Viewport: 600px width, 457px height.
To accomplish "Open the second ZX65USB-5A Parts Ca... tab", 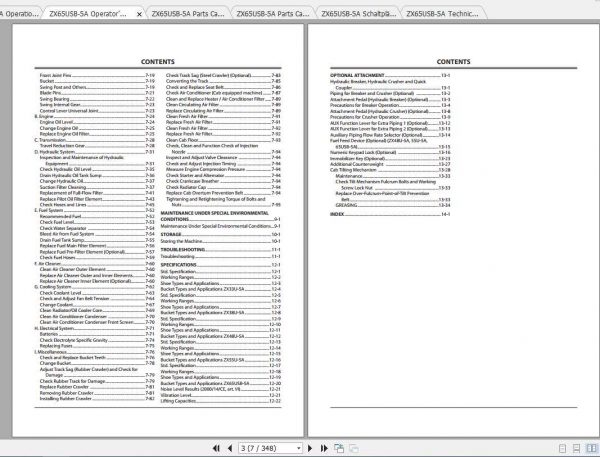I will 273,14.
